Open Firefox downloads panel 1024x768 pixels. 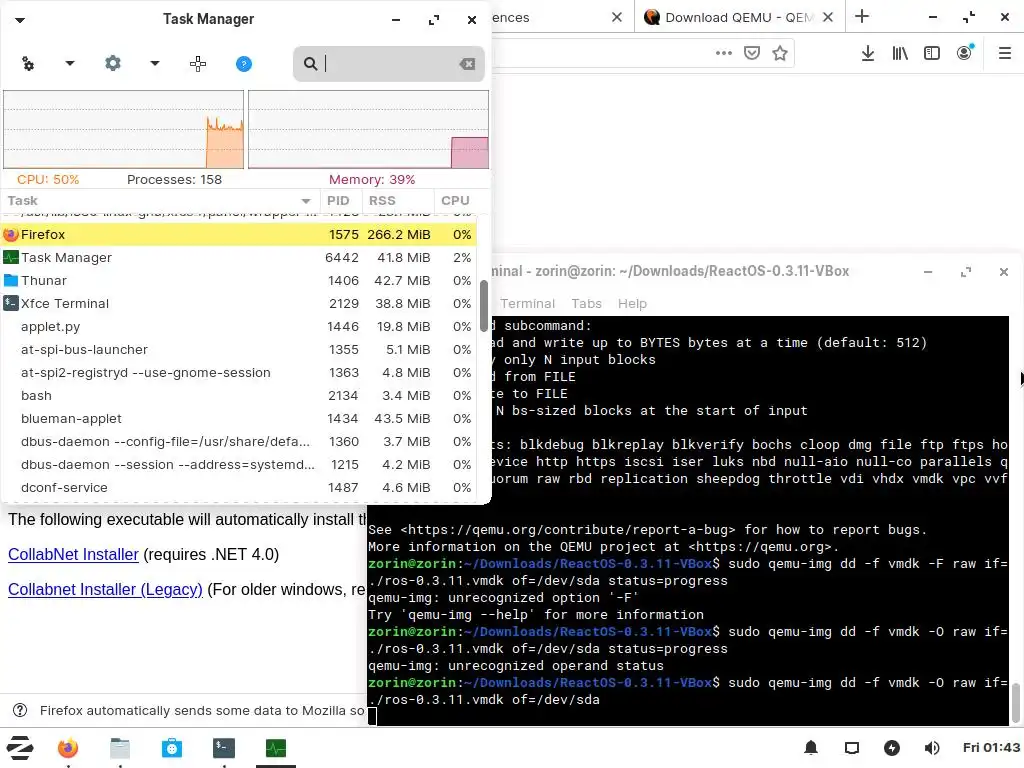[x=867, y=53]
